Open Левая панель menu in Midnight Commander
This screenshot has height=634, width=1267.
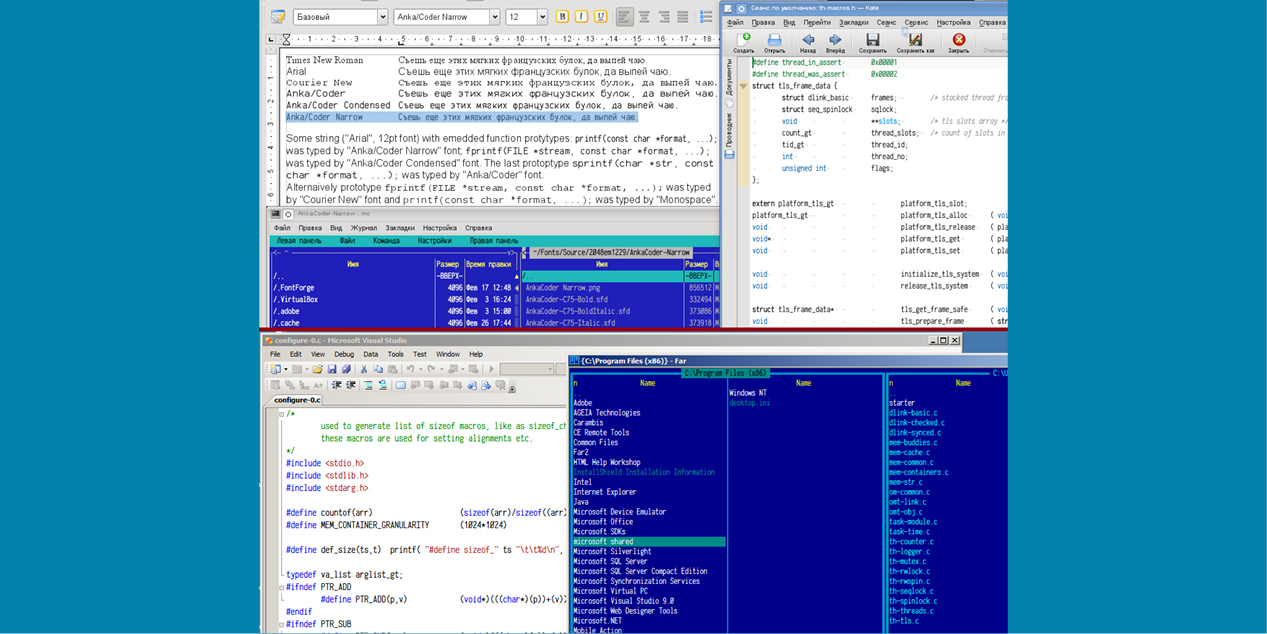[x=299, y=241]
